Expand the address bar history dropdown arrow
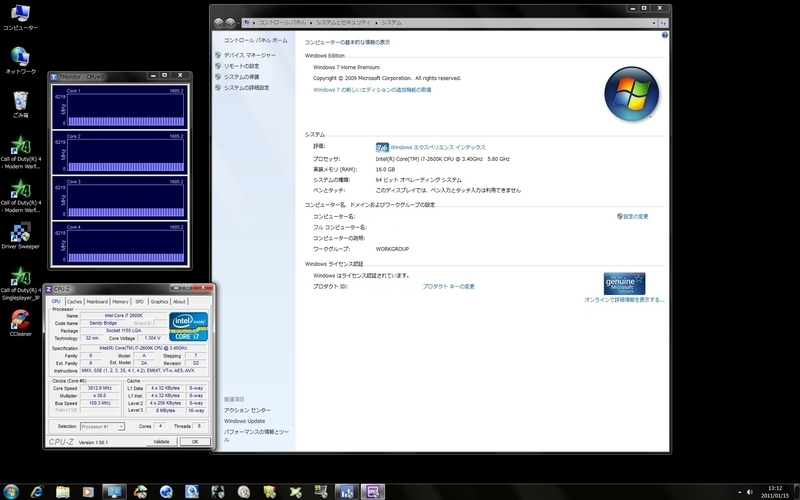This screenshot has width=800, height=500. point(654,23)
